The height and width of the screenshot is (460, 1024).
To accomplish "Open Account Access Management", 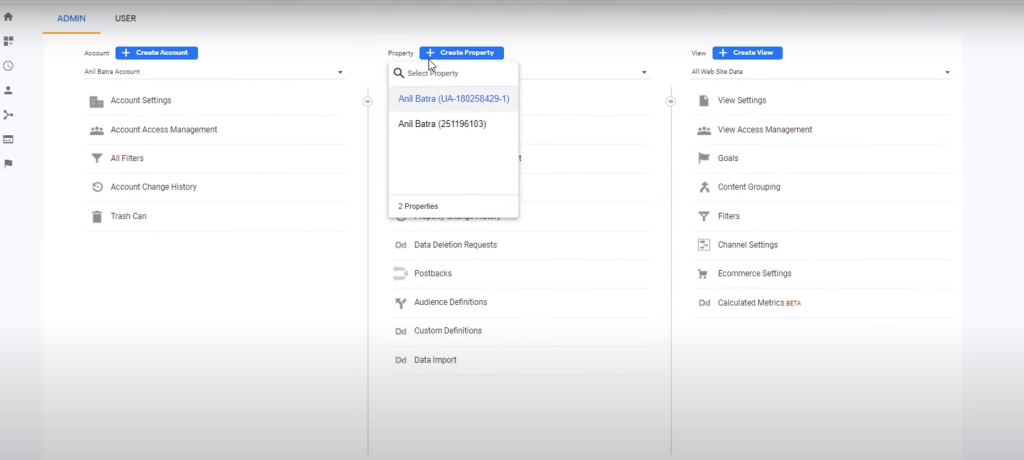I will click(x=163, y=130).
